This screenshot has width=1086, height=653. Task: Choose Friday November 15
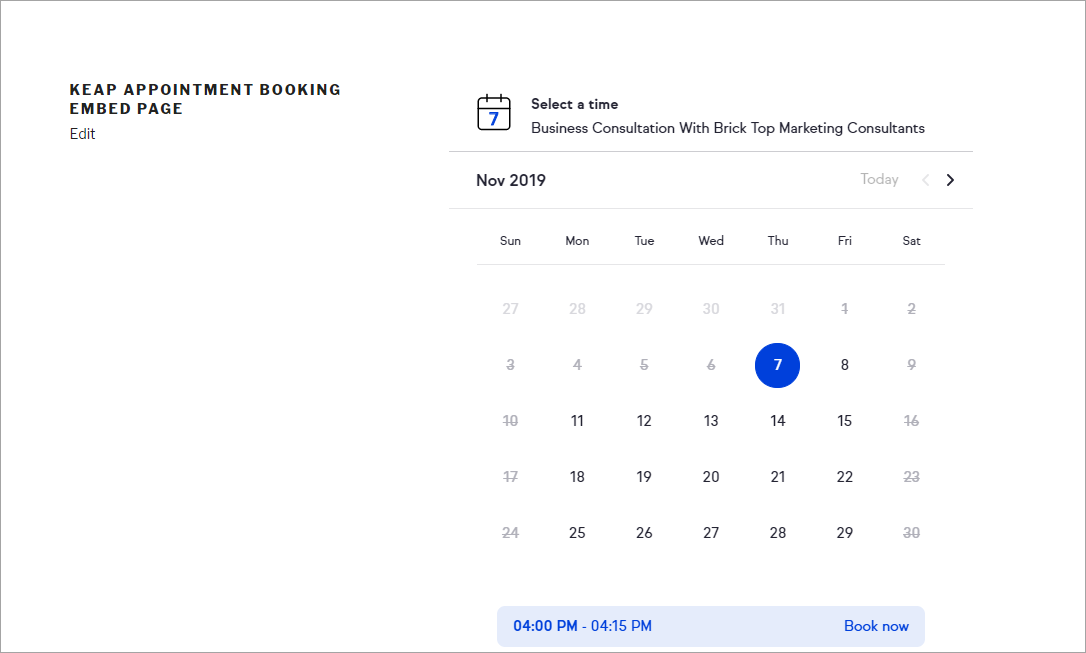click(x=844, y=421)
